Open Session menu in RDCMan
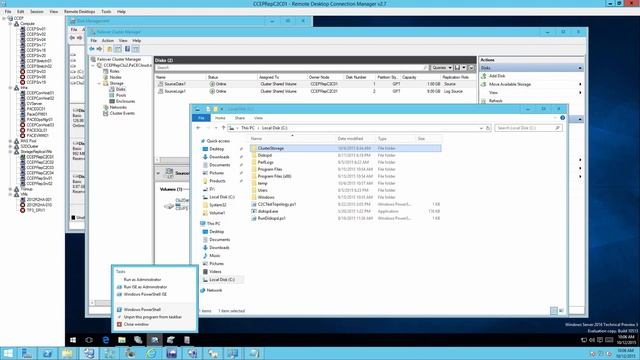The width and height of the screenshot is (640, 360). [x=37, y=12]
